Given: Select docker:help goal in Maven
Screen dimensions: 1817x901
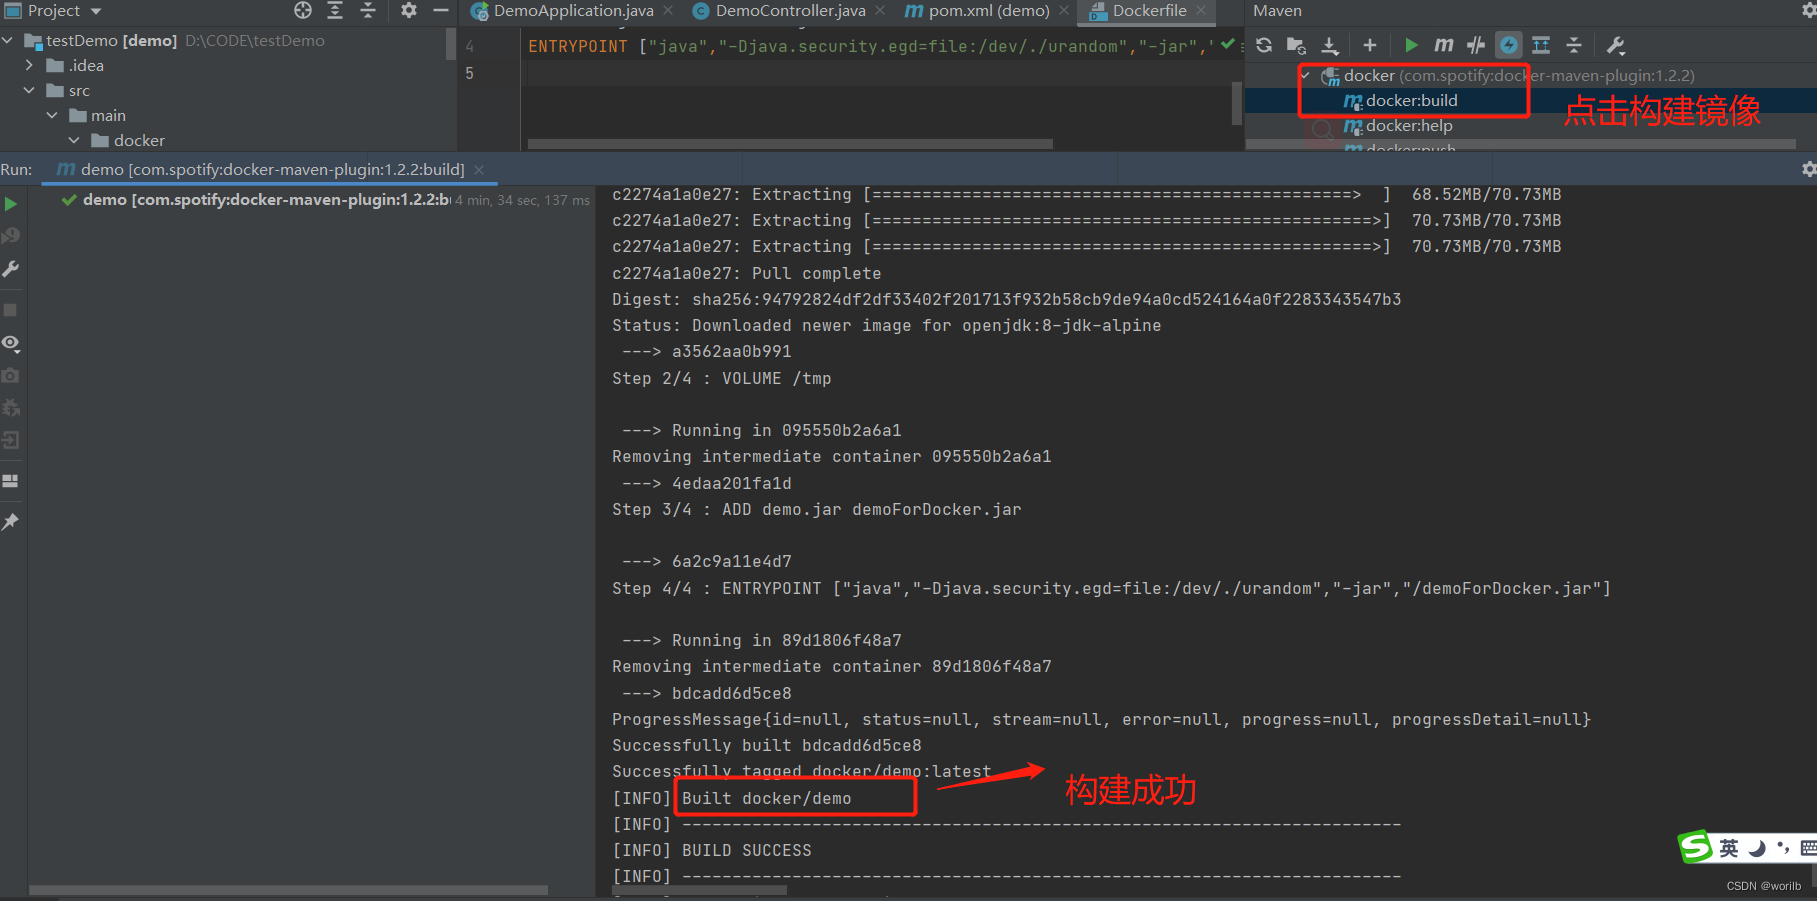Looking at the screenshot, I should pyautogui.click(x=1409, y=125).
